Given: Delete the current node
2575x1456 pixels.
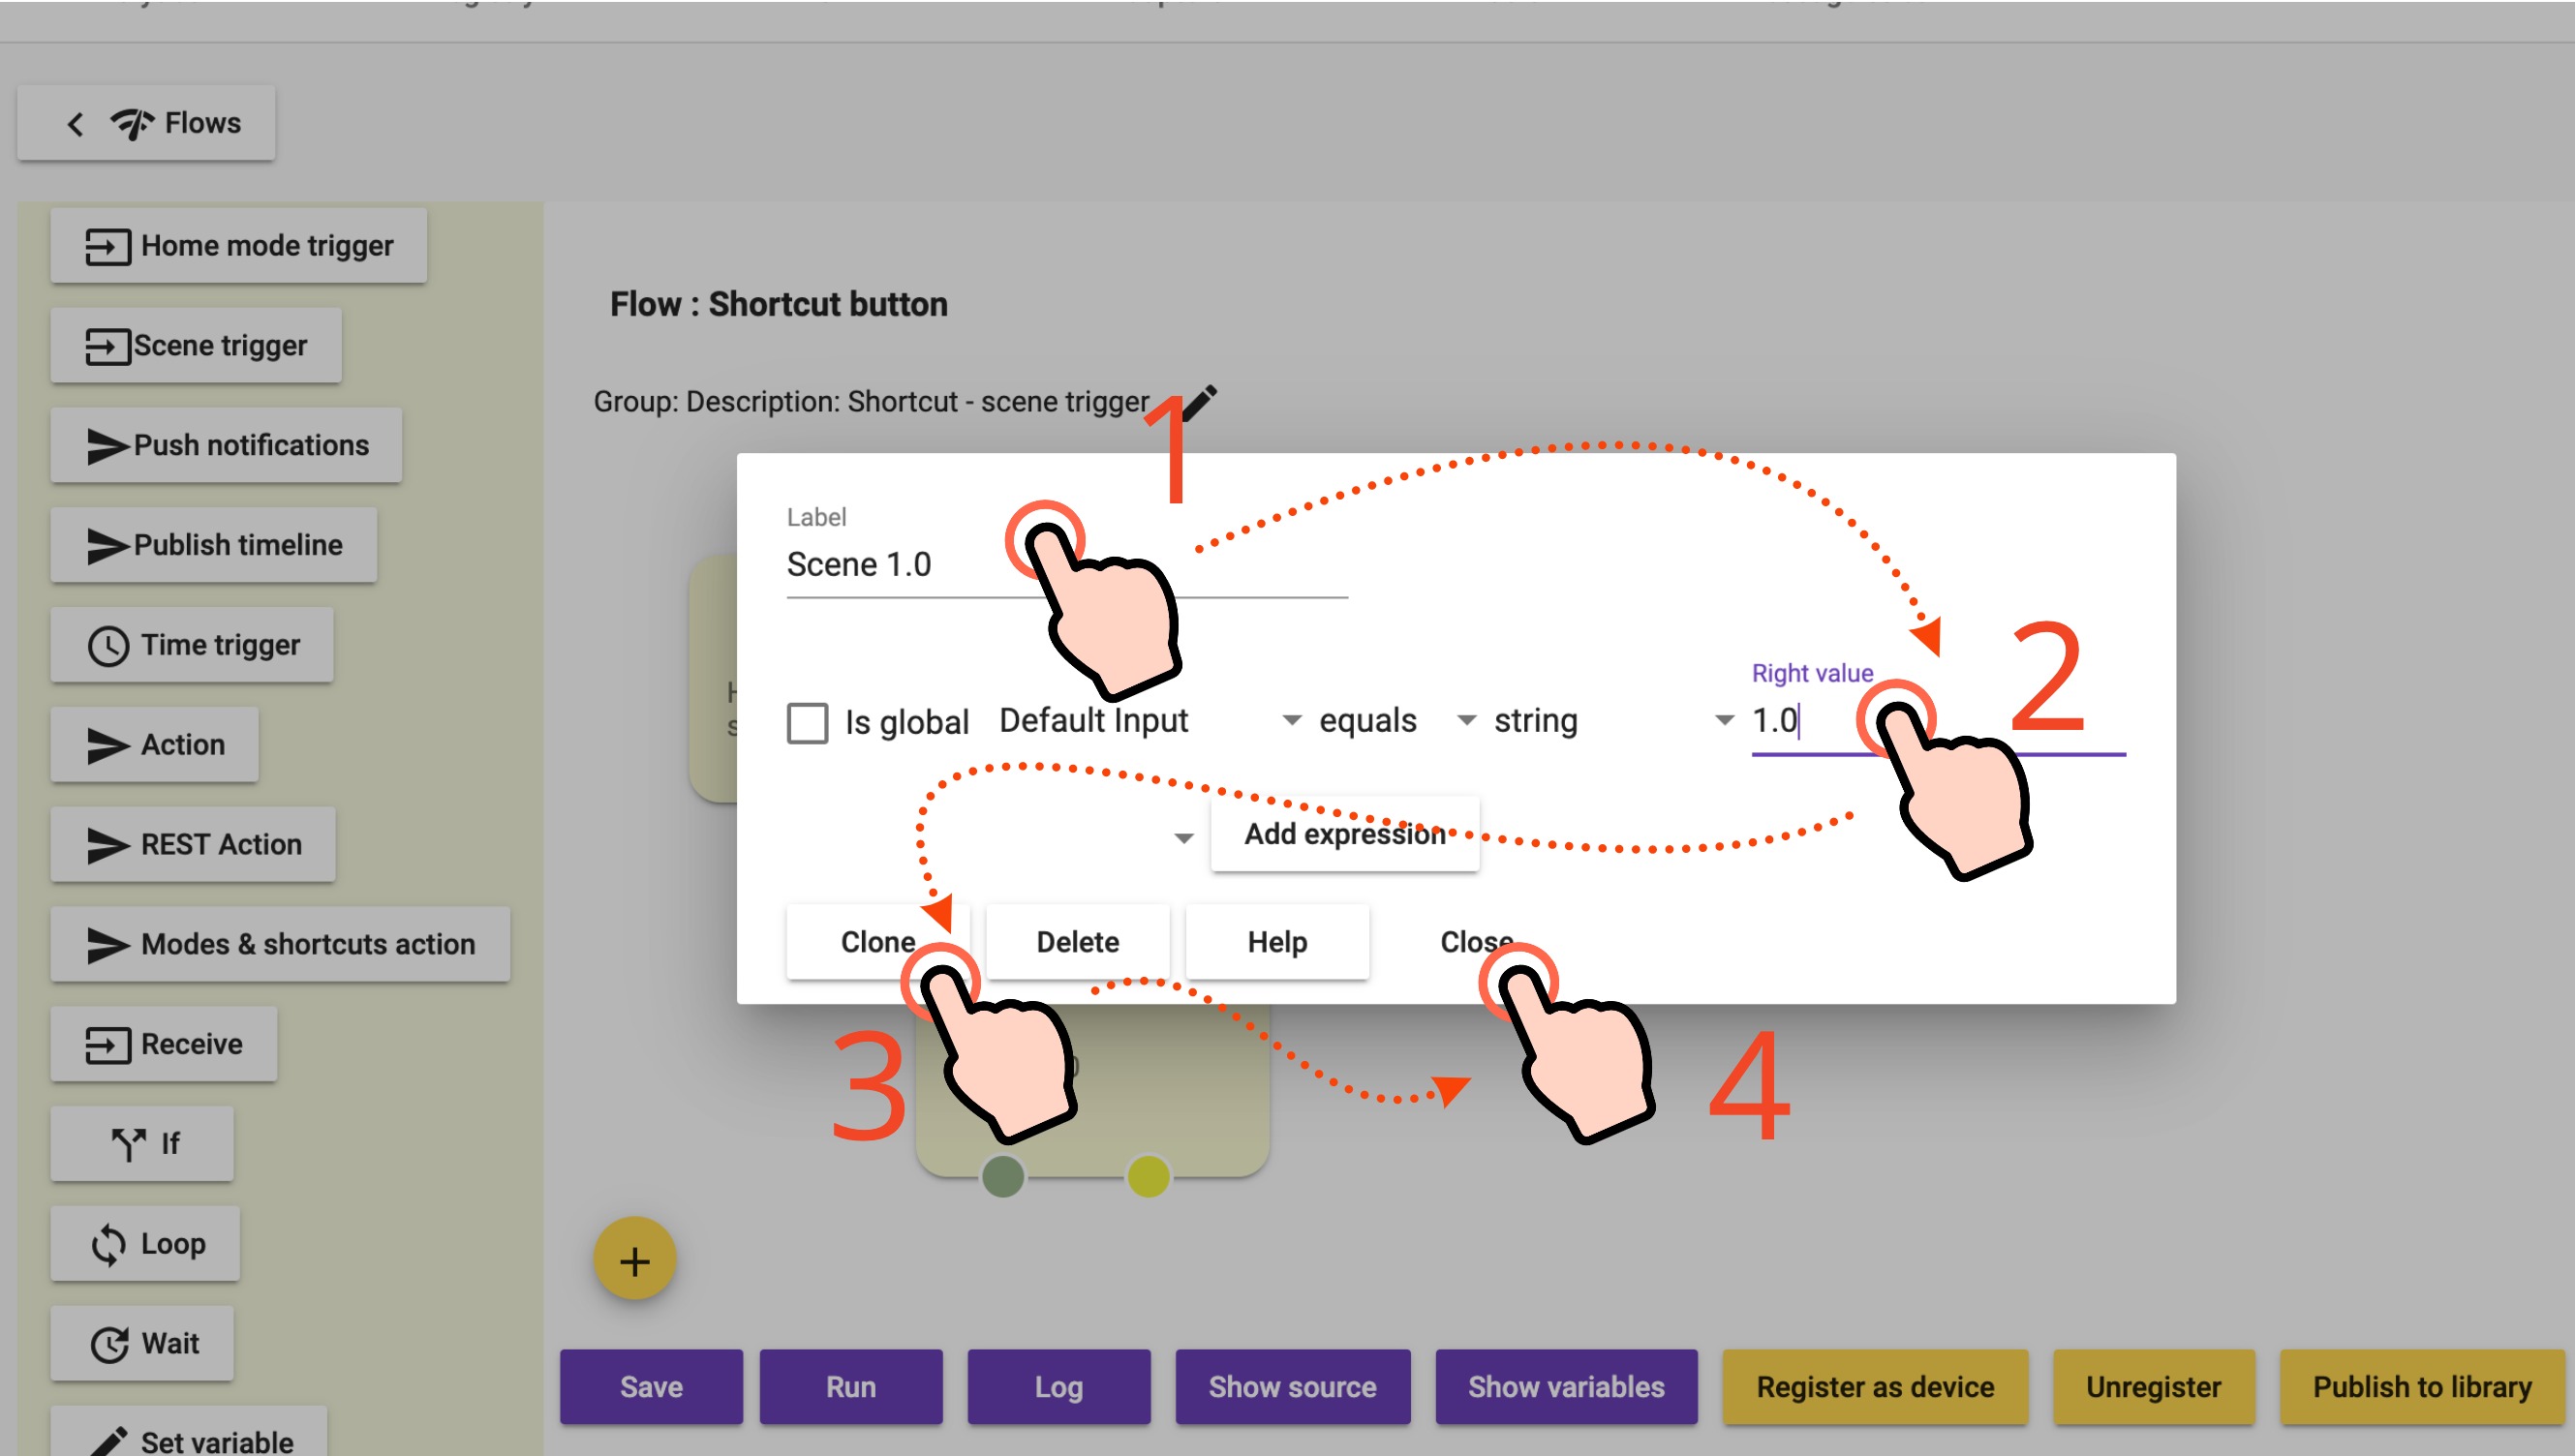Looking at the screenshot, I should pyautogui.click(x=1078, y=943).
